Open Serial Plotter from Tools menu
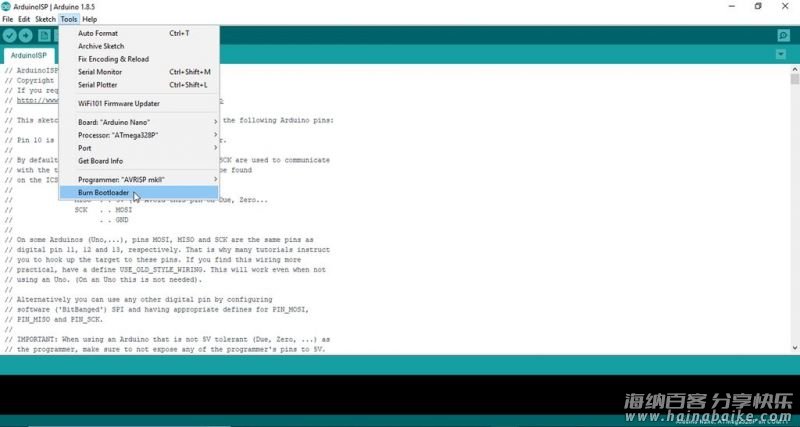The height and width of the screenshot is (427, 800). (139, 85)
